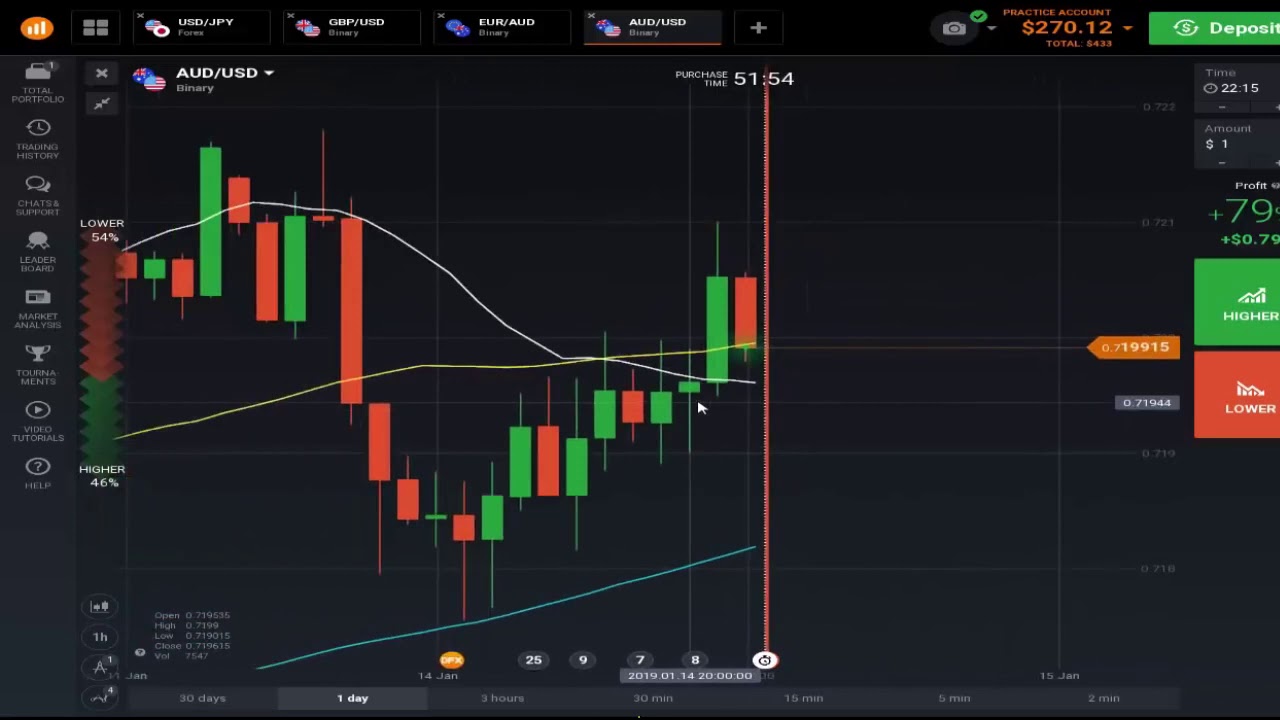The image size is (1280, 720).
Task: Click the news event badge 9
Action: pos(583,660)
